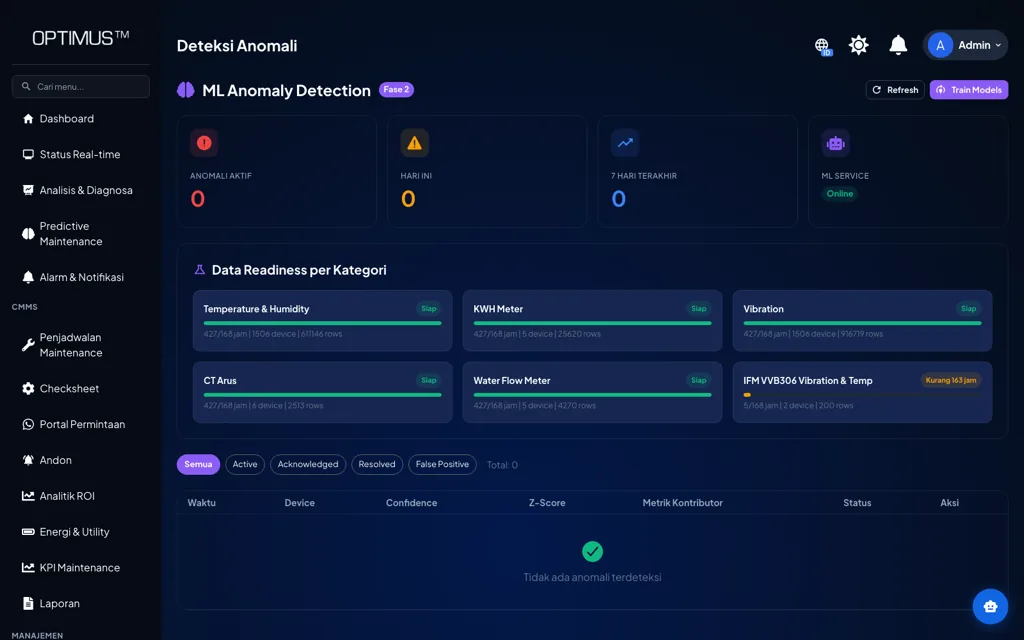Click the Total: 0 count text
The height and width of the screenshot is (640, 1024).
[x=502, y=465]
